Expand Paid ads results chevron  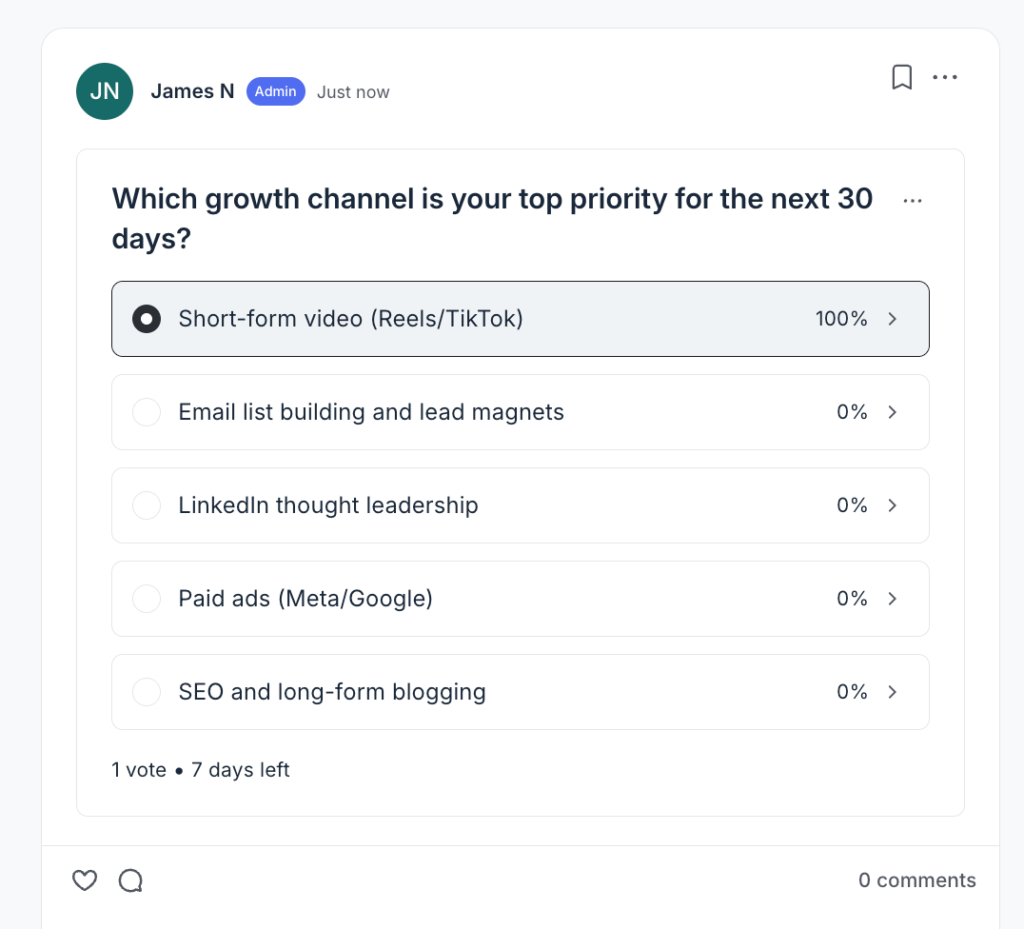[x=893, y=599]
